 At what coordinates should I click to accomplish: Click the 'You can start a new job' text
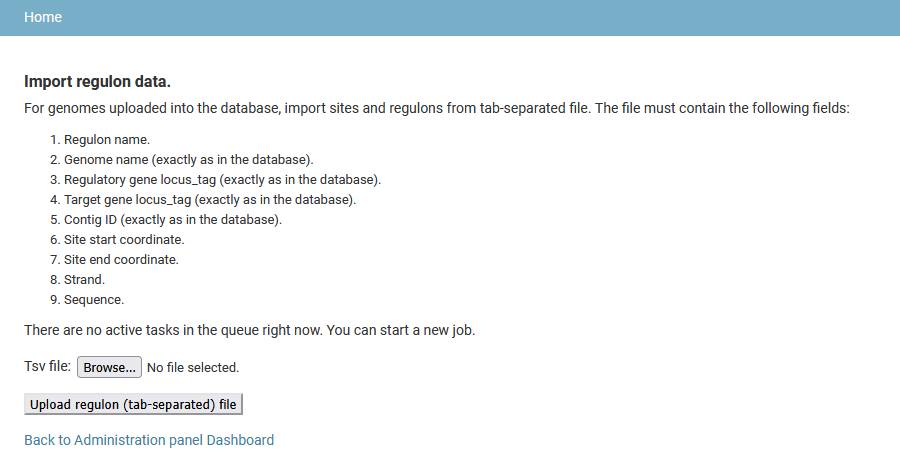[x=401, y=331]
